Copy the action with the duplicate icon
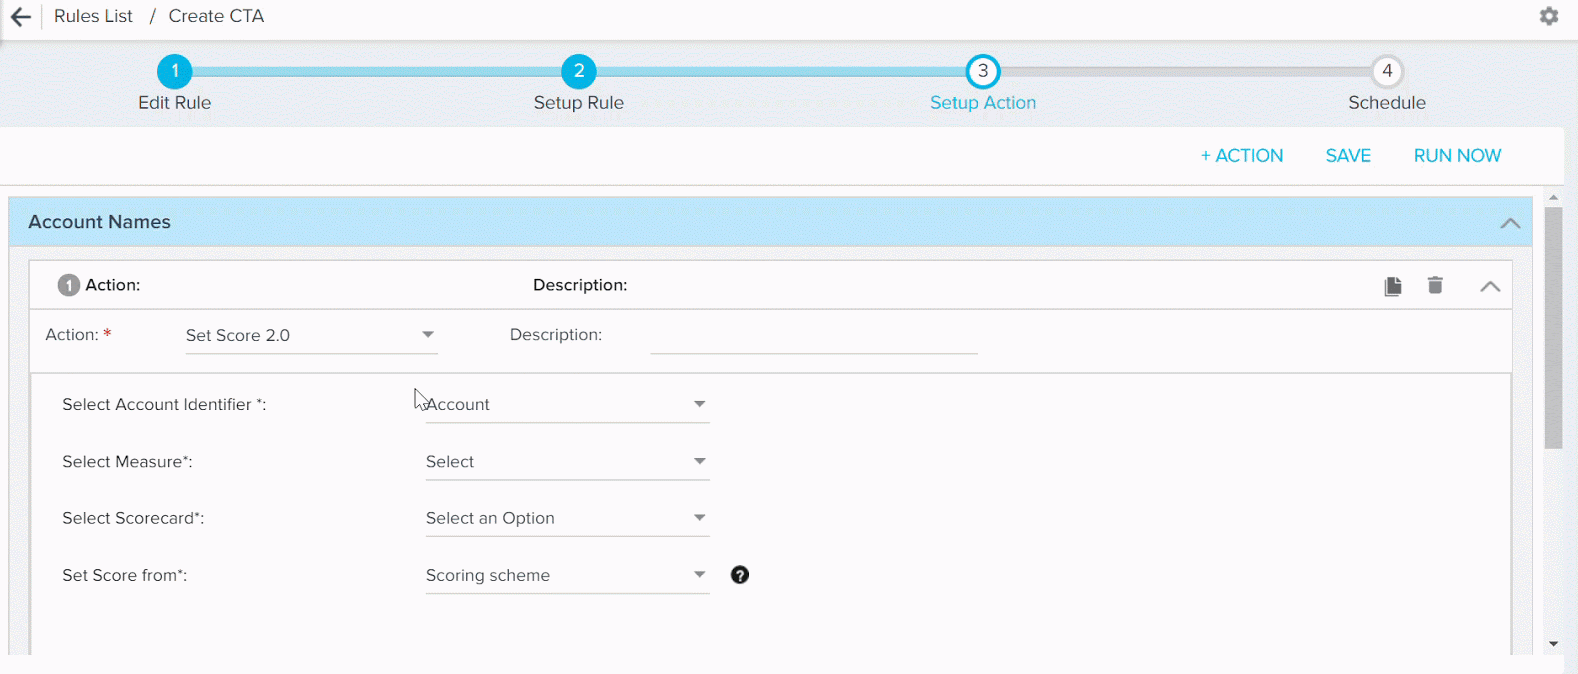Viewport: 1578px width, 674px height. point(1393,286)
